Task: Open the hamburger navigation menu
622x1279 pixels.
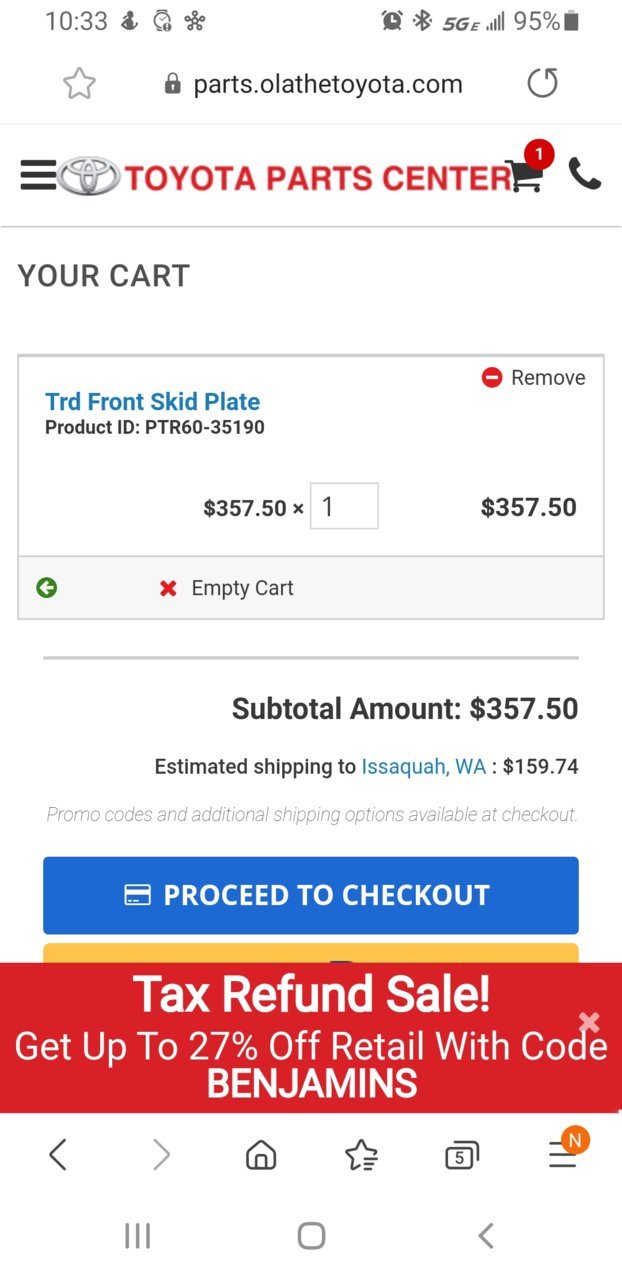Action: [x=38, y=176]
